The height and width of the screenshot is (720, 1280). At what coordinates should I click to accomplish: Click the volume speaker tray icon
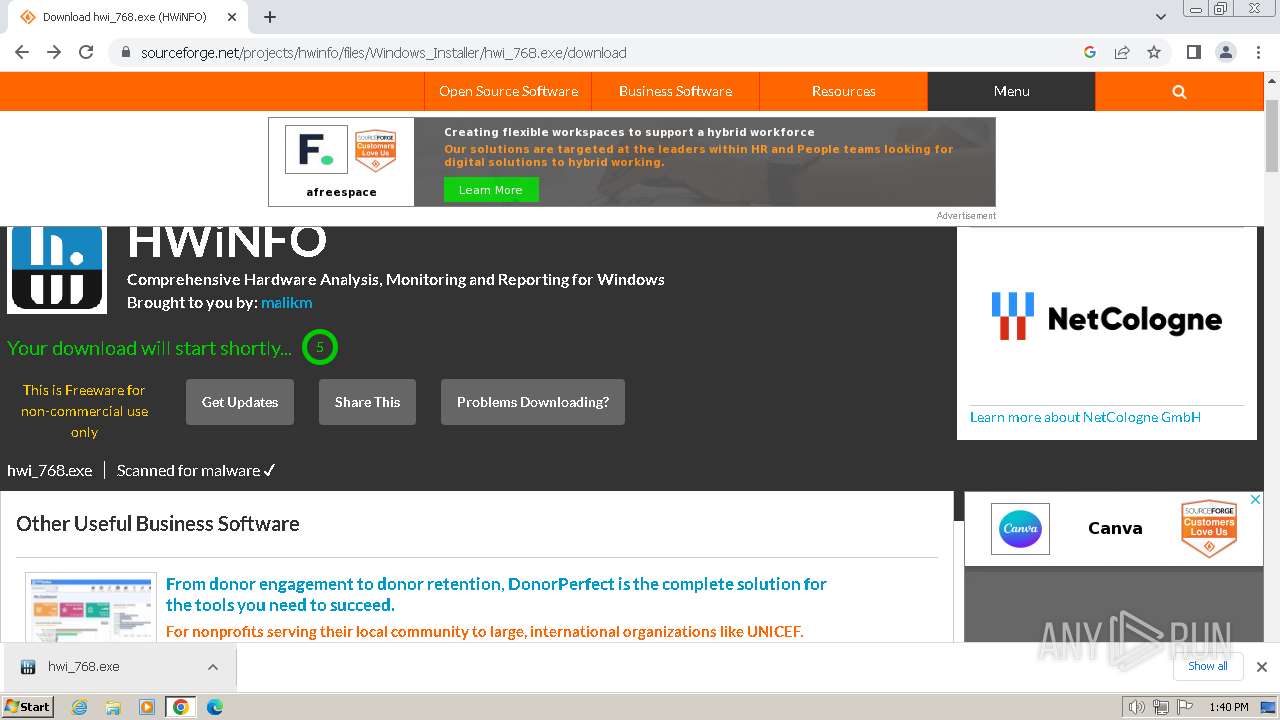coord(1137,707)
